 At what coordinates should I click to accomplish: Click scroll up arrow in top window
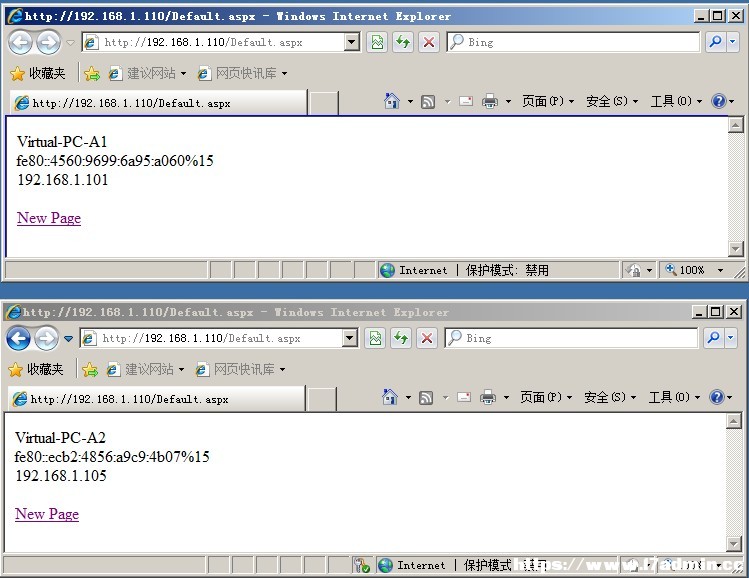[x=736, y=125]
